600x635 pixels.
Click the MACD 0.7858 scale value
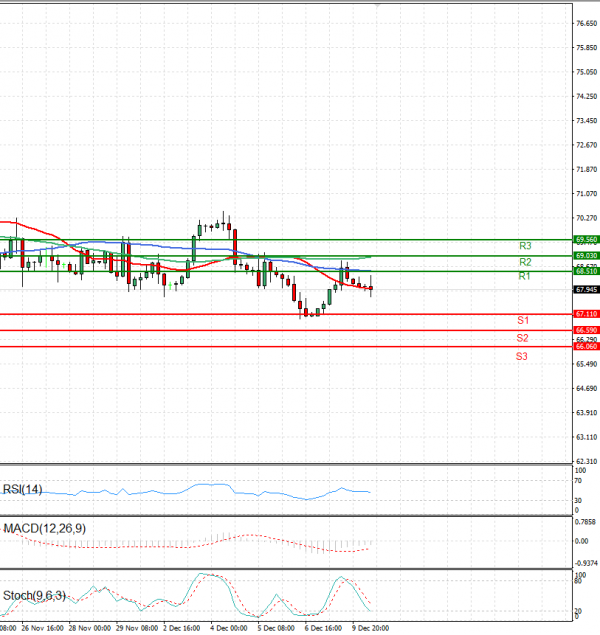585,522
